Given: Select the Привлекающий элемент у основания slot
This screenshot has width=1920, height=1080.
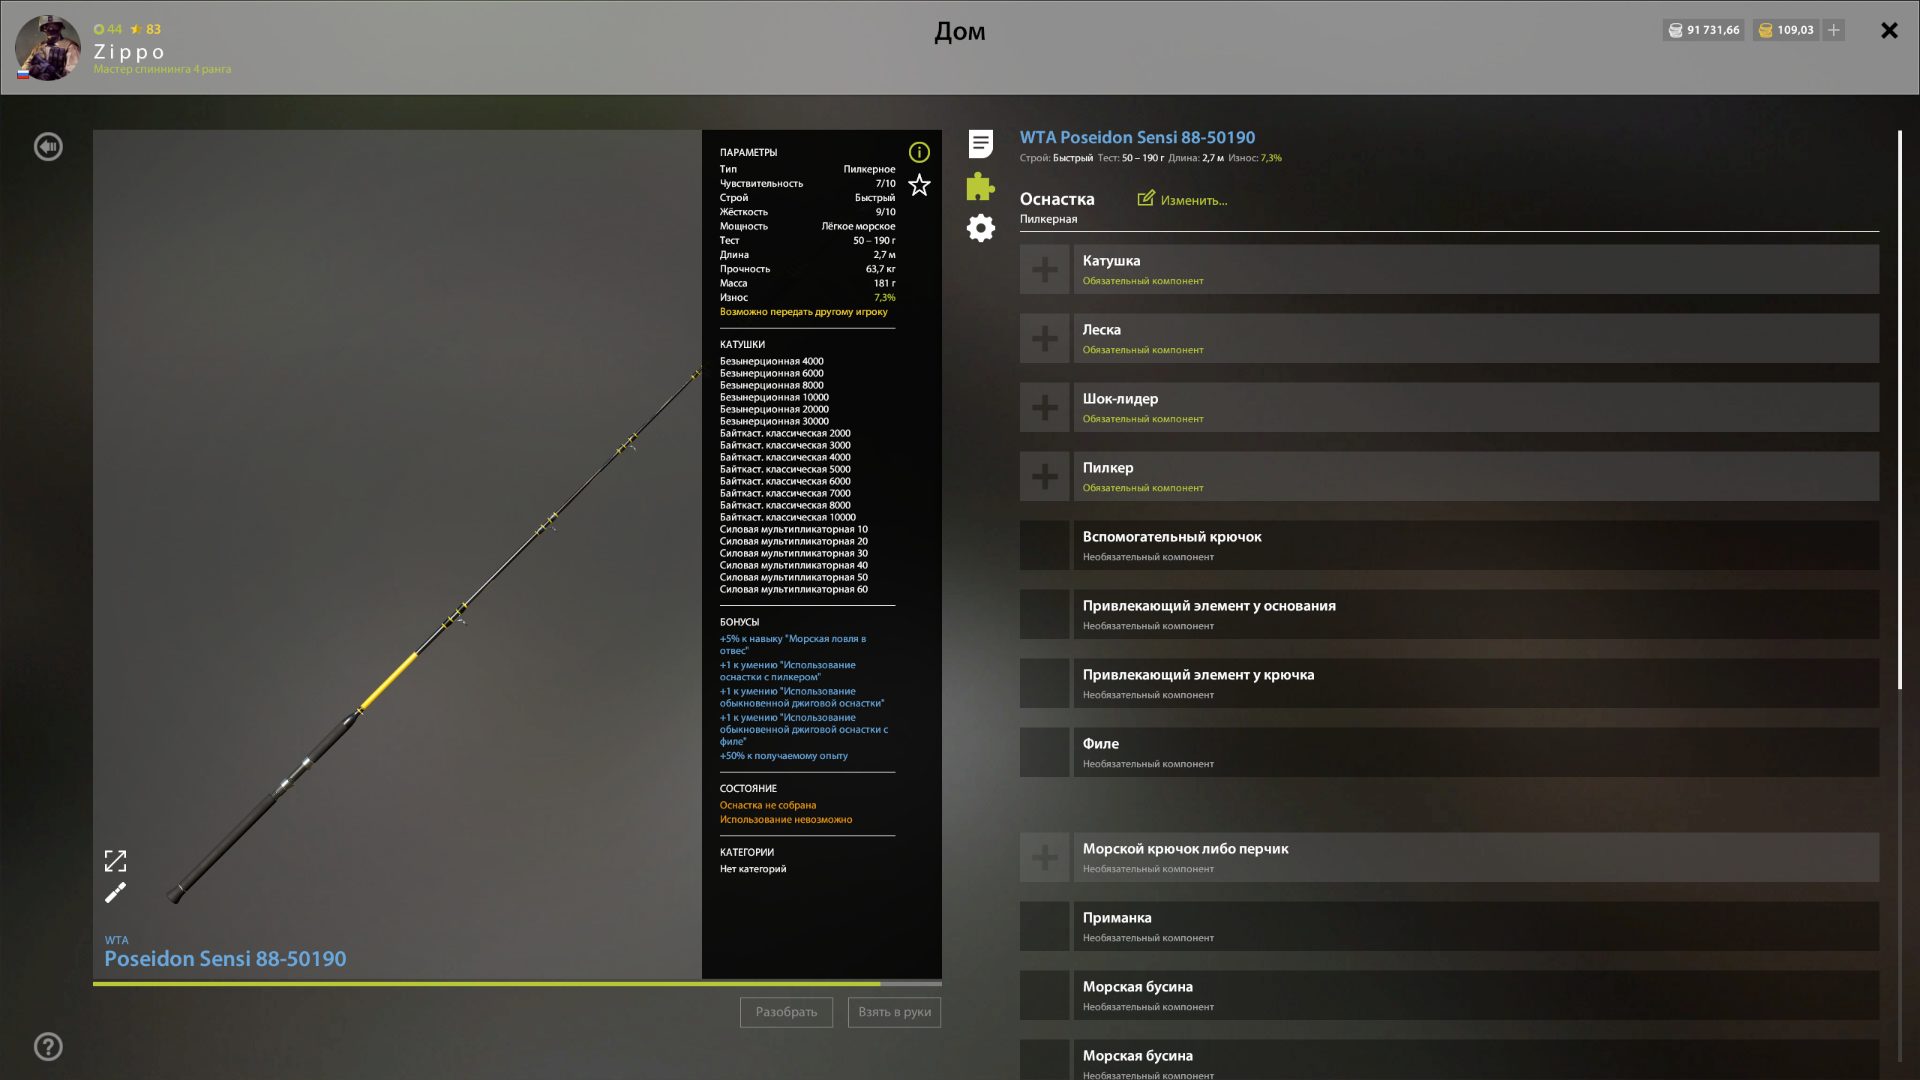Looking at the screenshot, I should (x=1449, y=614).
